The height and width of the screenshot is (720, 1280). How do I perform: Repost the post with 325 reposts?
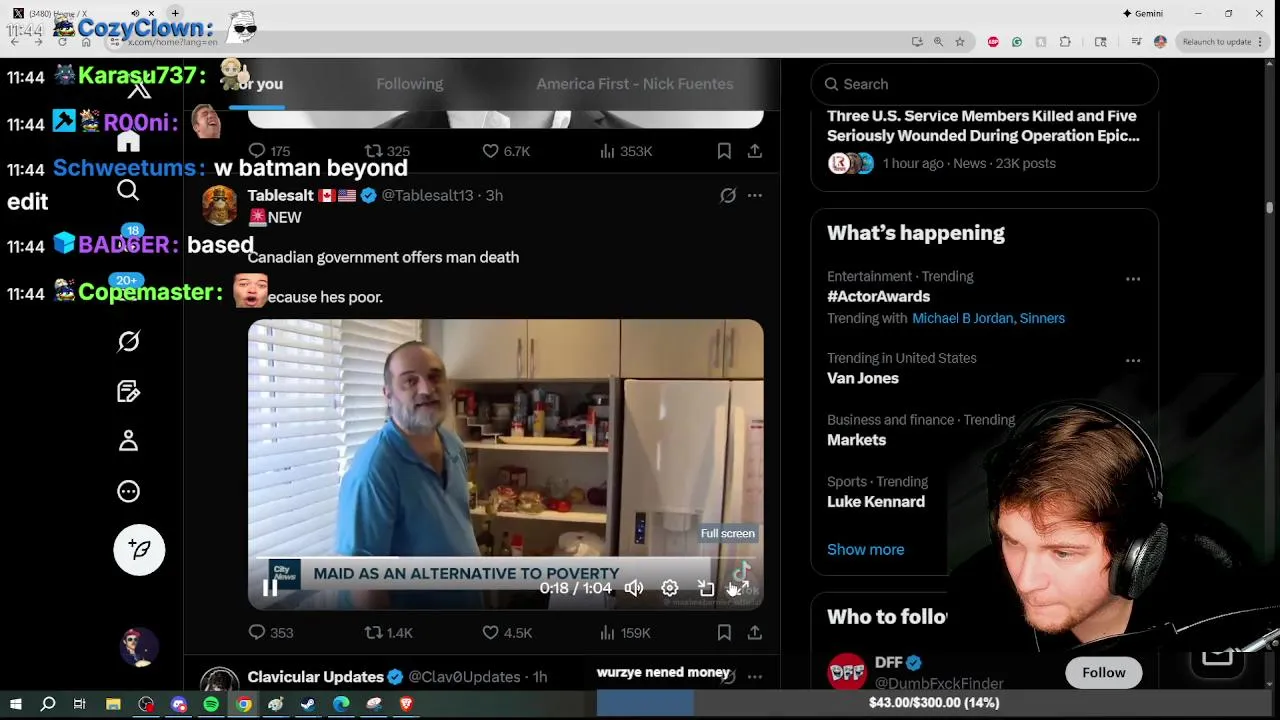point(387,151)
